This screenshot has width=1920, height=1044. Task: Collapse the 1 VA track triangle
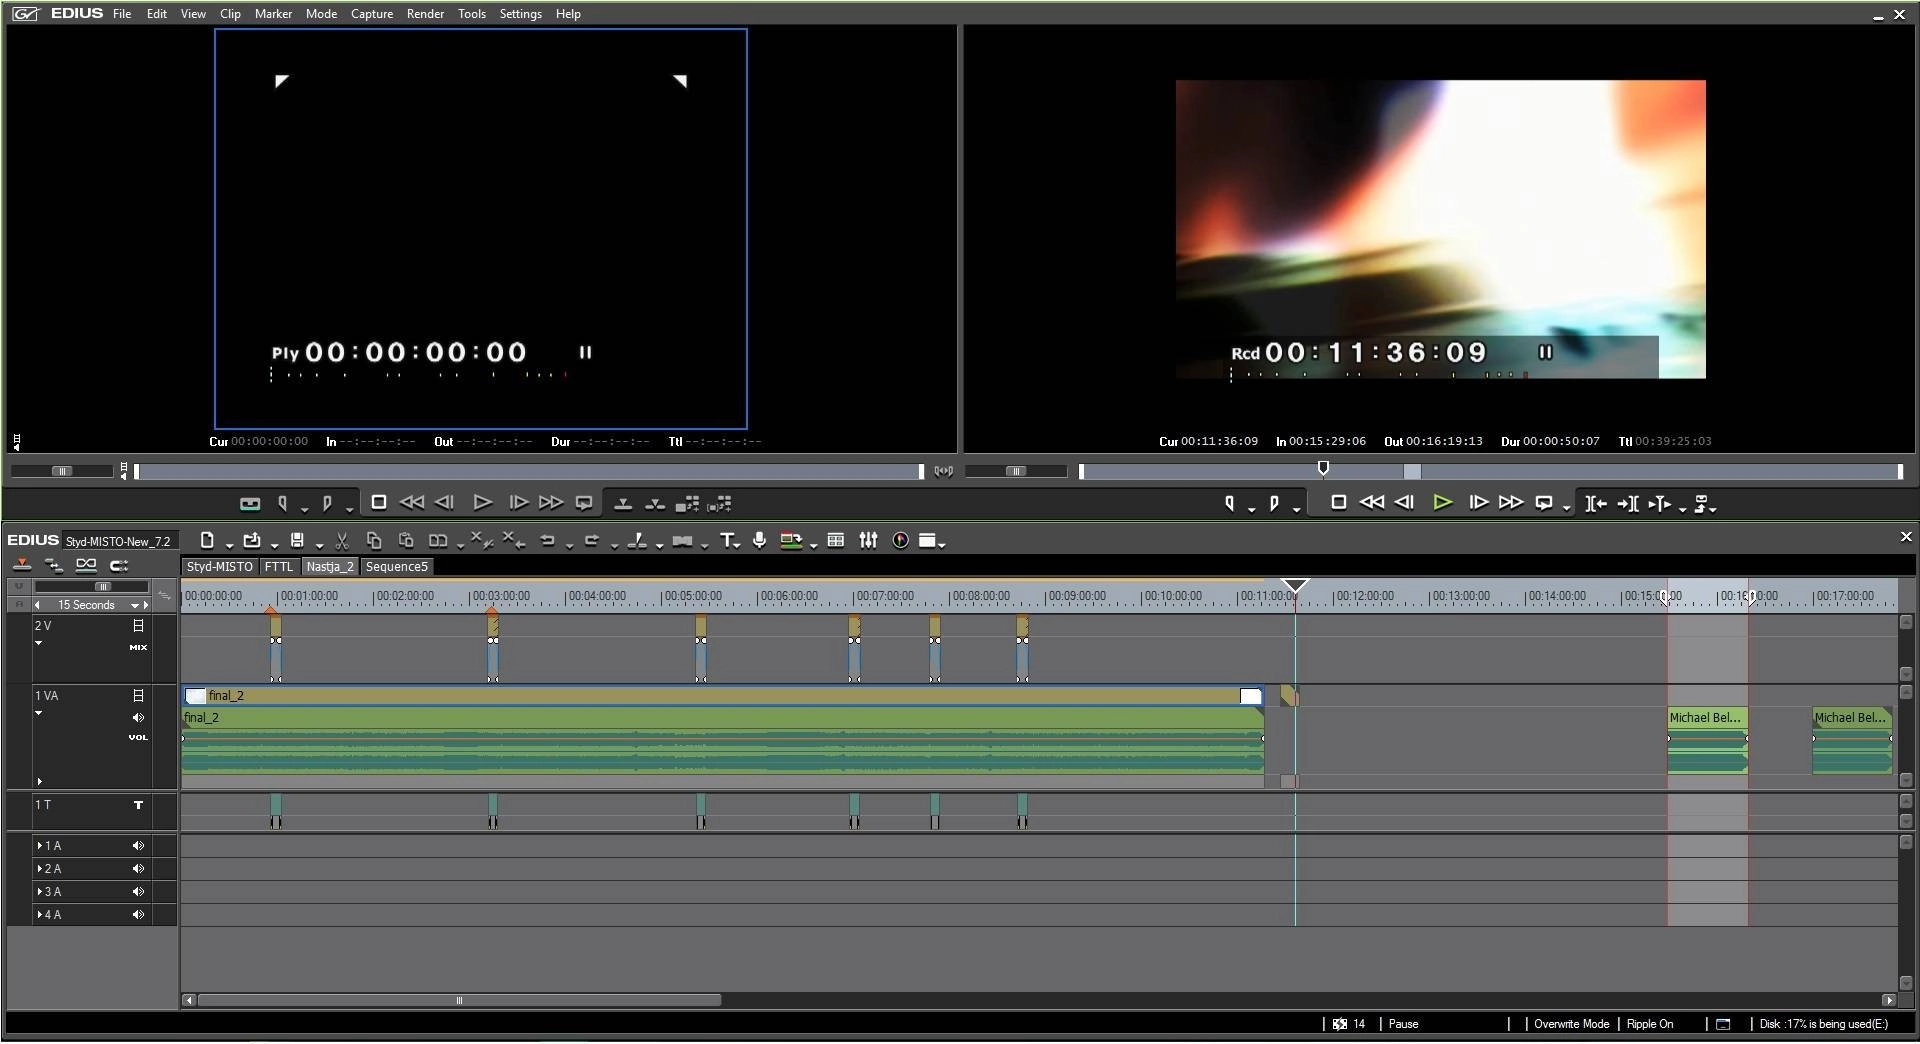click(x=39, y=713)
